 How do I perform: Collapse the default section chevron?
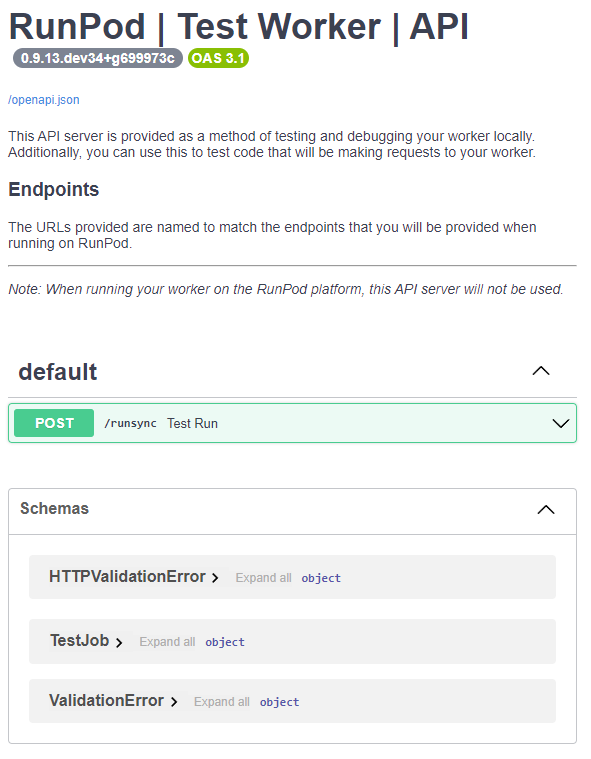[x=541, y=371]
